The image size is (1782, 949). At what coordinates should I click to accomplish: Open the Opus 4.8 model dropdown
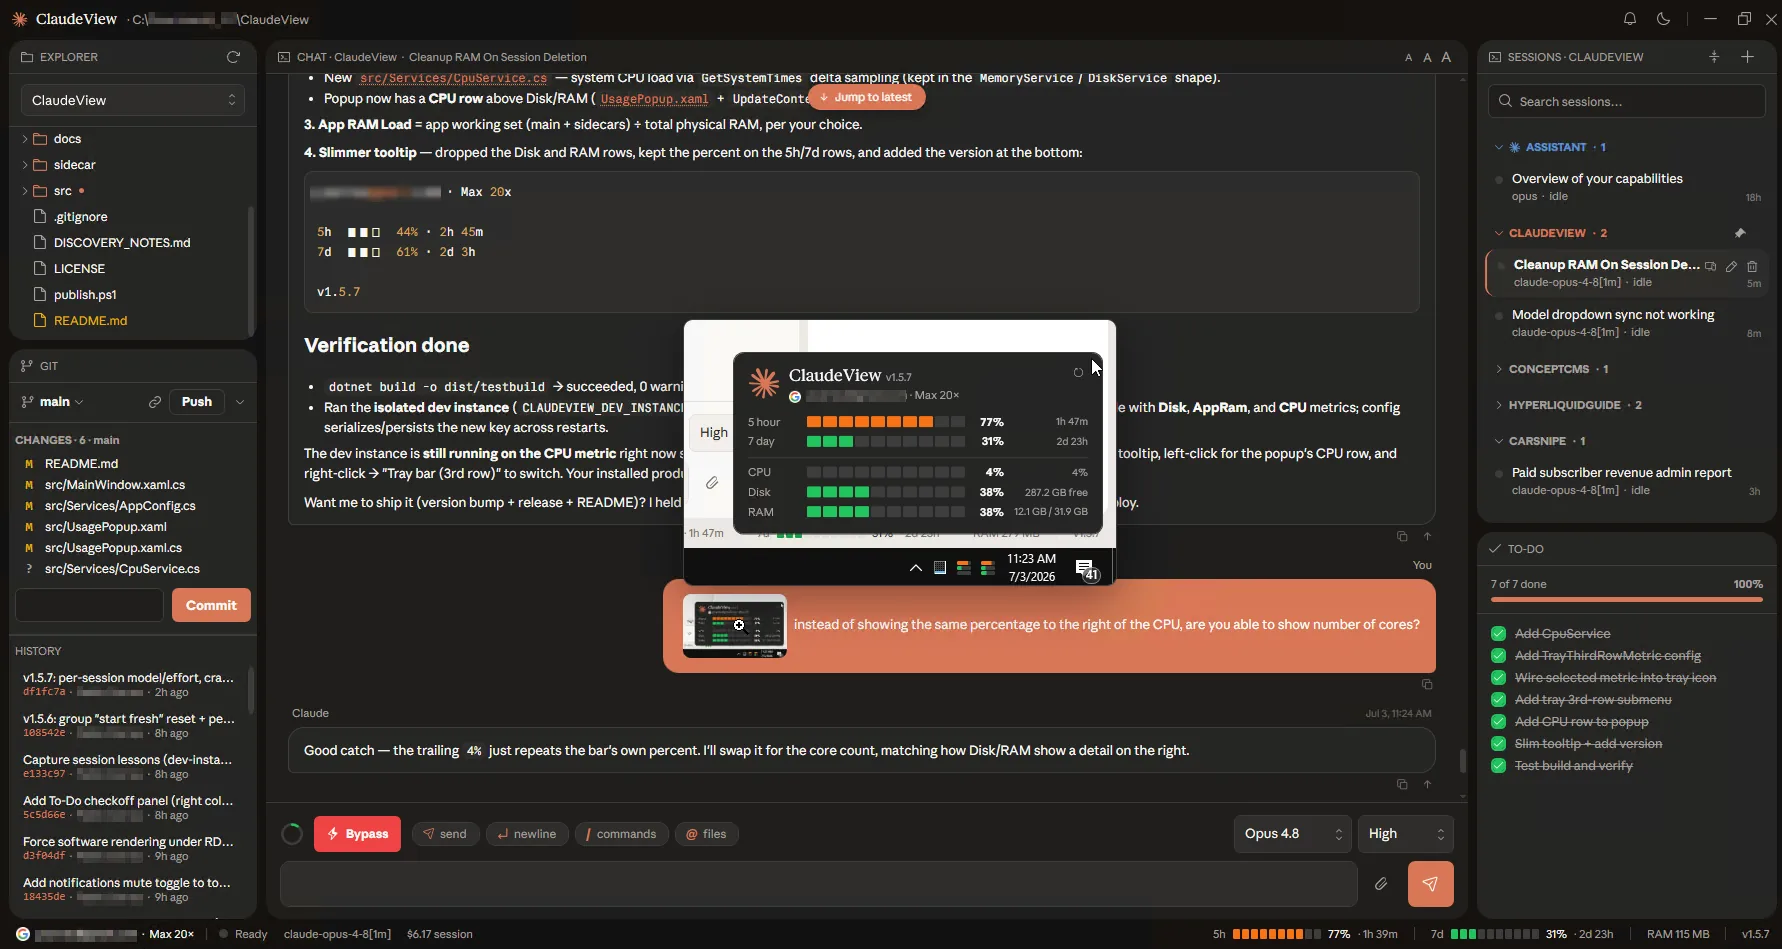coord(1293,834)
